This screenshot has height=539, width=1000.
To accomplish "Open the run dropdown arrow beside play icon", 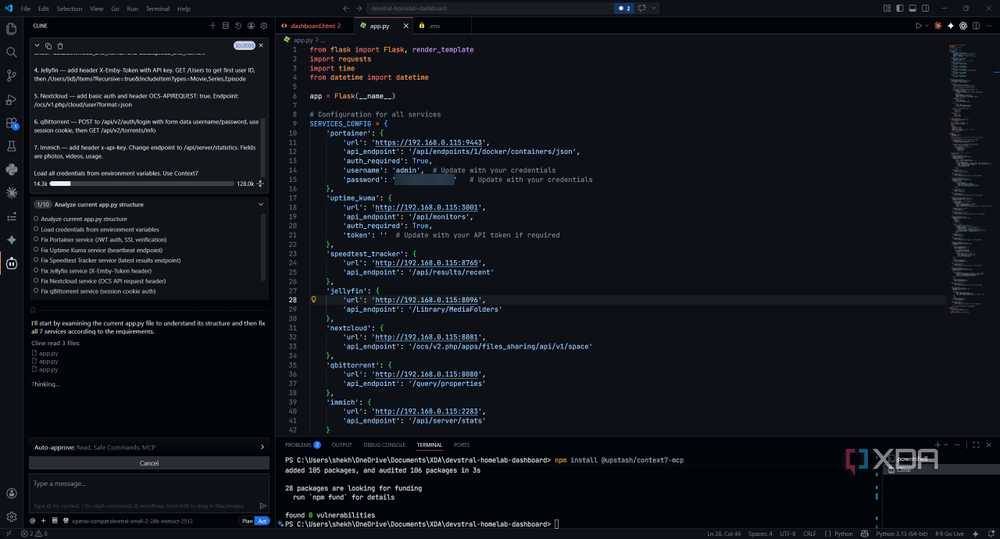I will pos(927,26).
